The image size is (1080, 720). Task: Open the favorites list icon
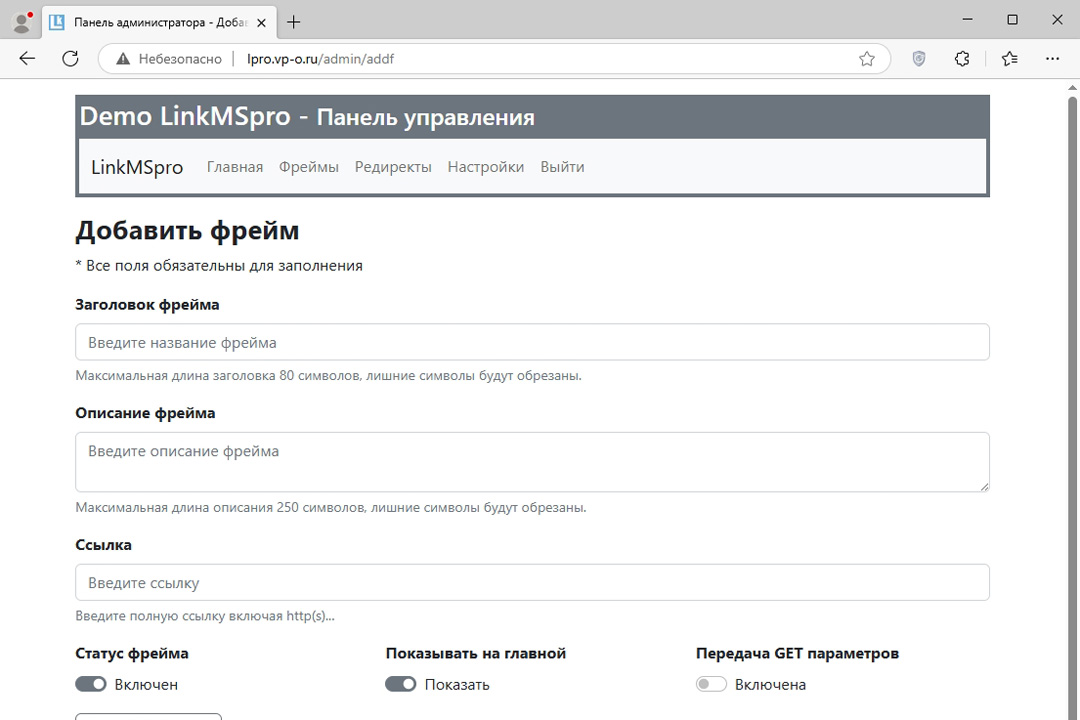[1010, 59]
